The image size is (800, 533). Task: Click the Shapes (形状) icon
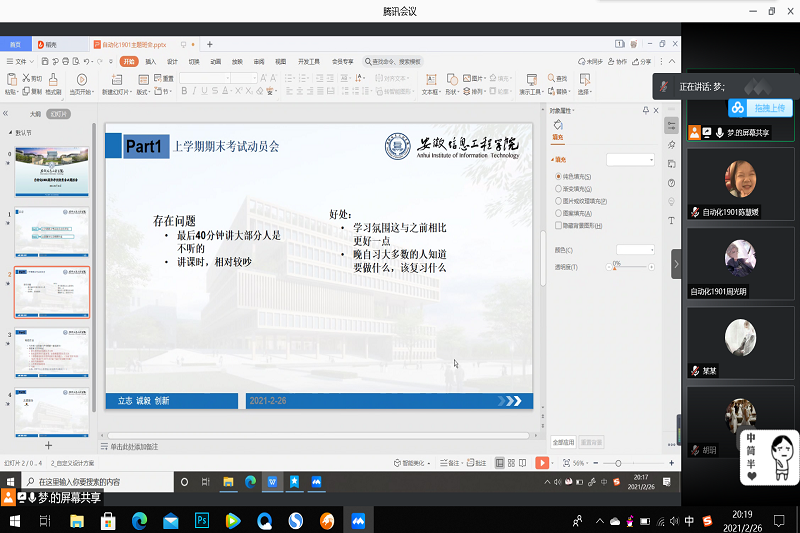click(x=452, y=80)
